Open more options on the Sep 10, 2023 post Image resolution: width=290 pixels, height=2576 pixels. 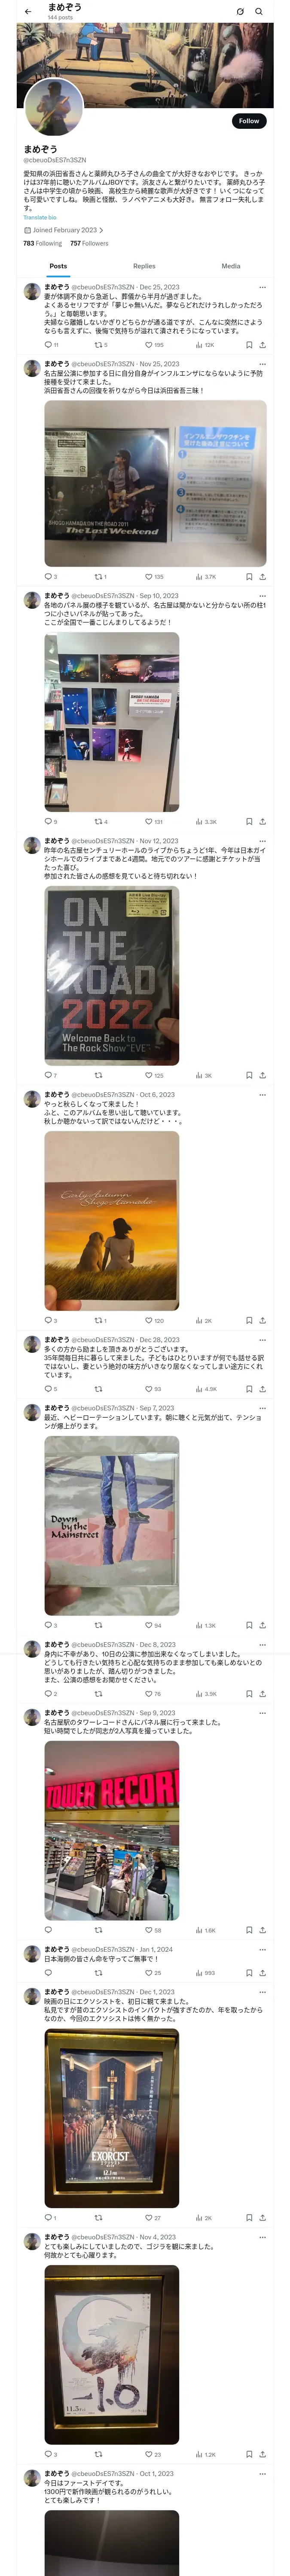click(x=262, y=596)
